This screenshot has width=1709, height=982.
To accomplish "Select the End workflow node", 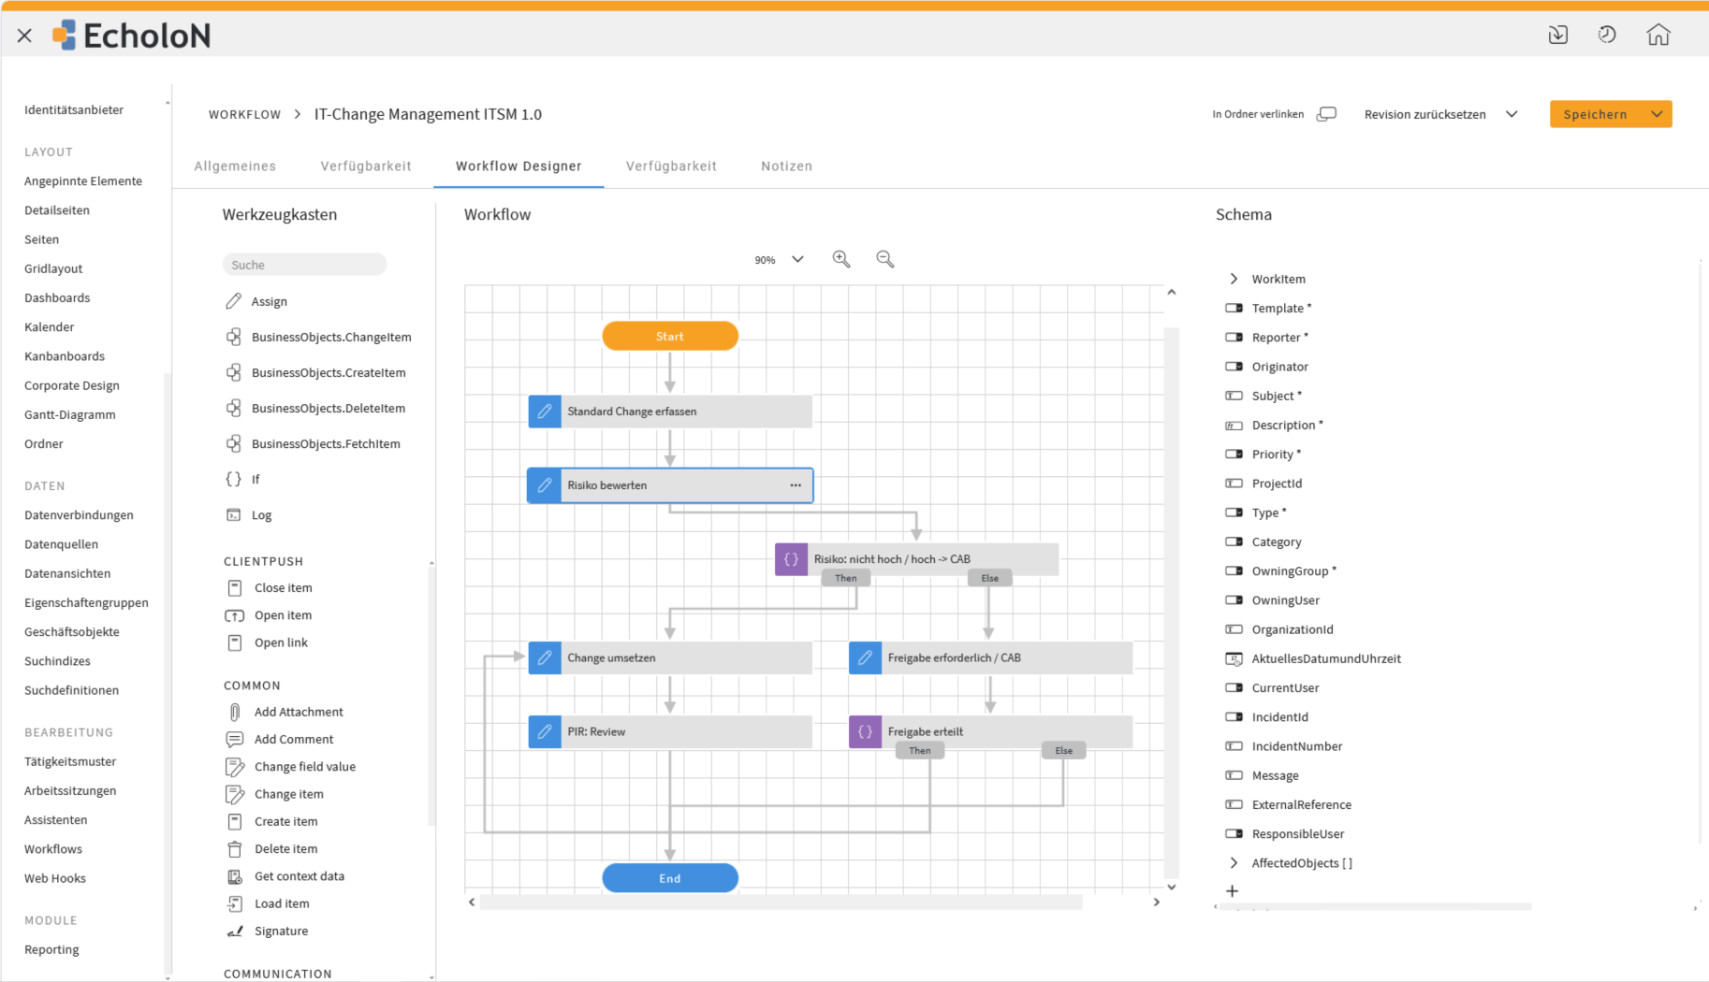I will [x=670, y=878].
